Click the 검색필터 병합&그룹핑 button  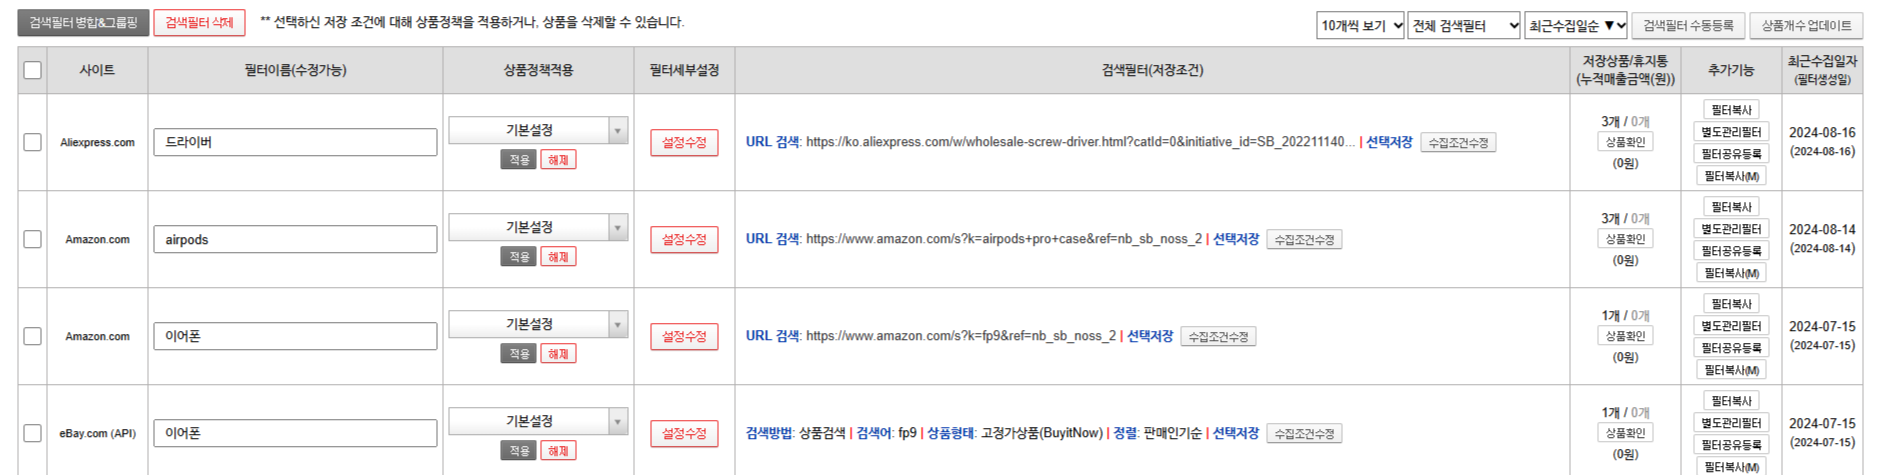tap(83, 22)
